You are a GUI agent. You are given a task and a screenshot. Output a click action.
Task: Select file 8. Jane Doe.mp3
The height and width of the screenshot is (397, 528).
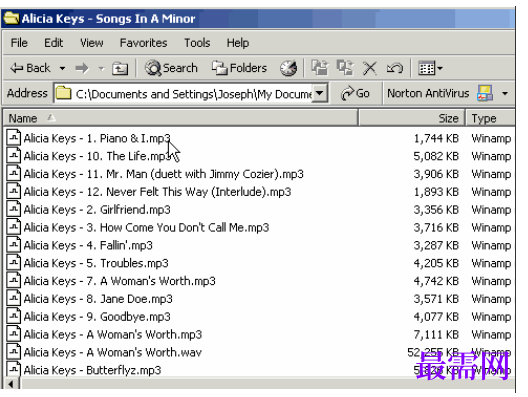(98, 299)
